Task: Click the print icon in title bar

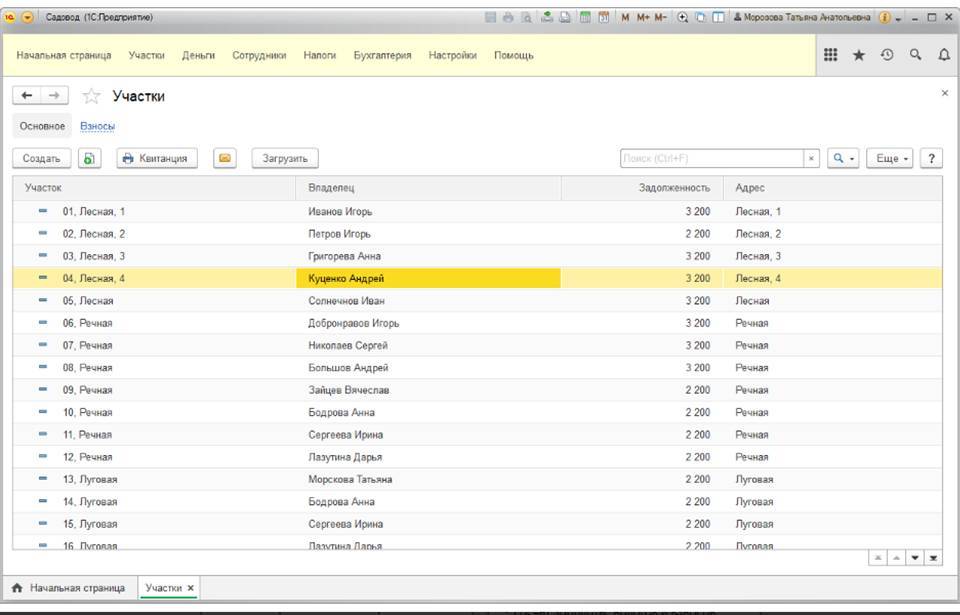Action: [x=508, y=18]
